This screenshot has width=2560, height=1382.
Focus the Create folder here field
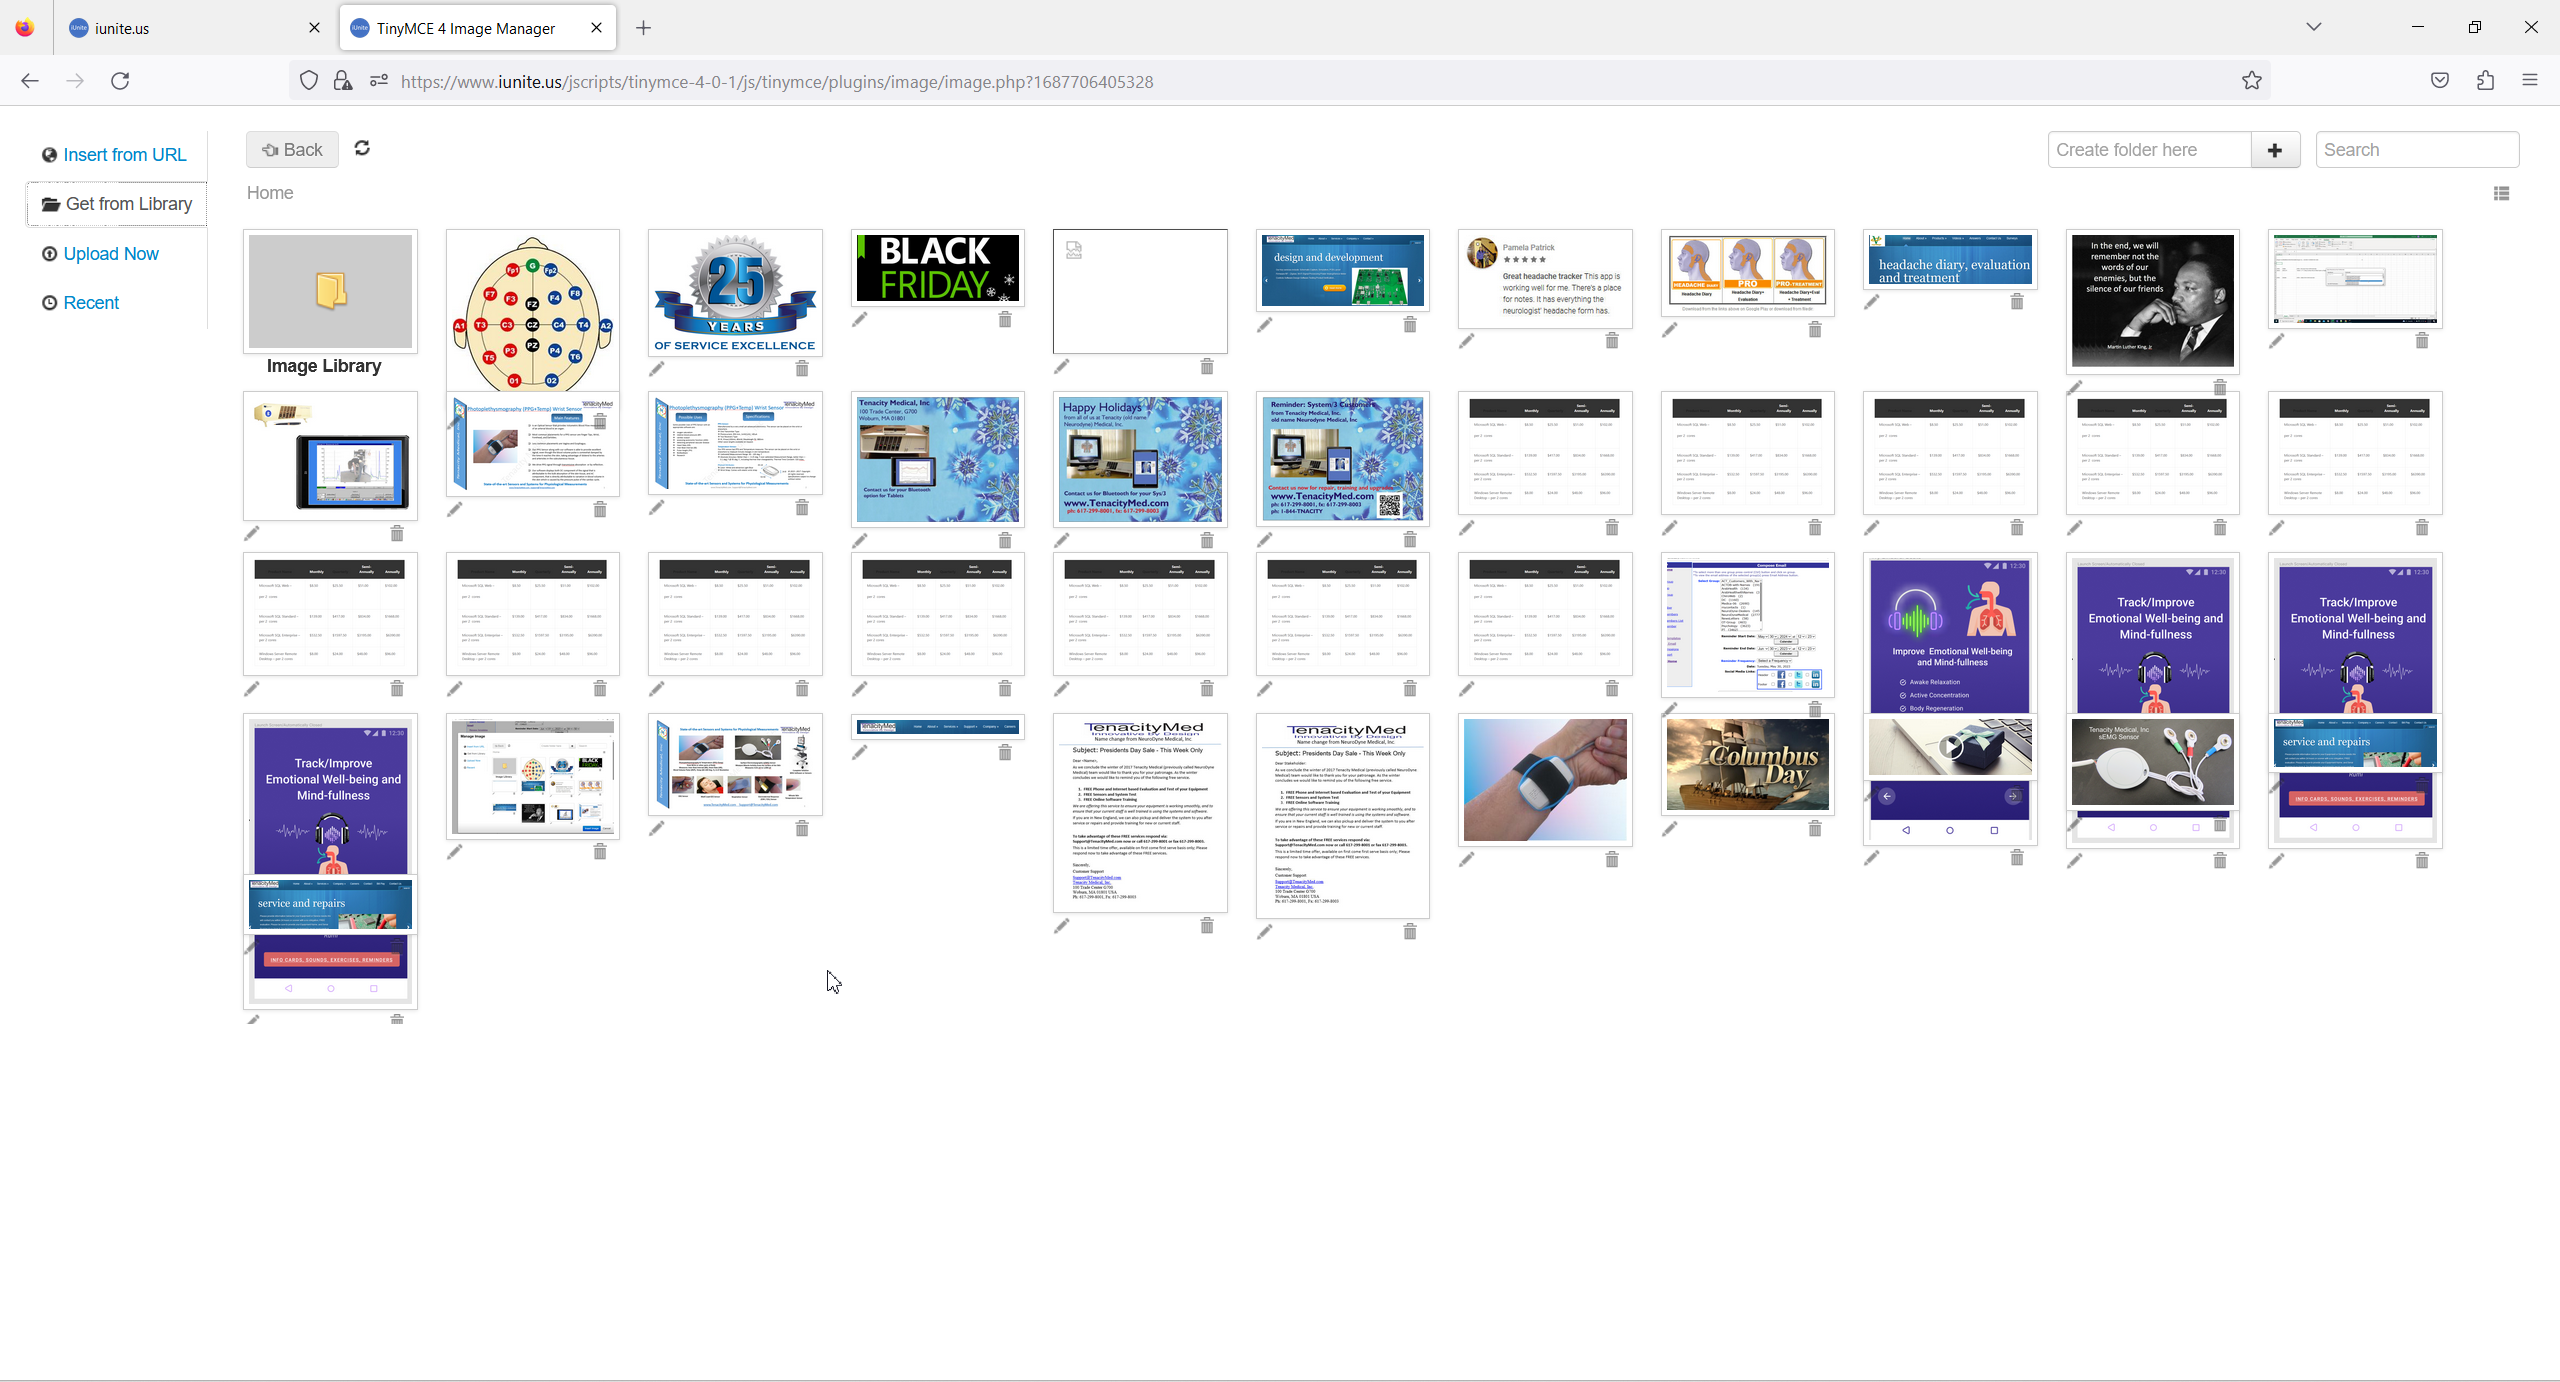click(x=2148, y=150)
